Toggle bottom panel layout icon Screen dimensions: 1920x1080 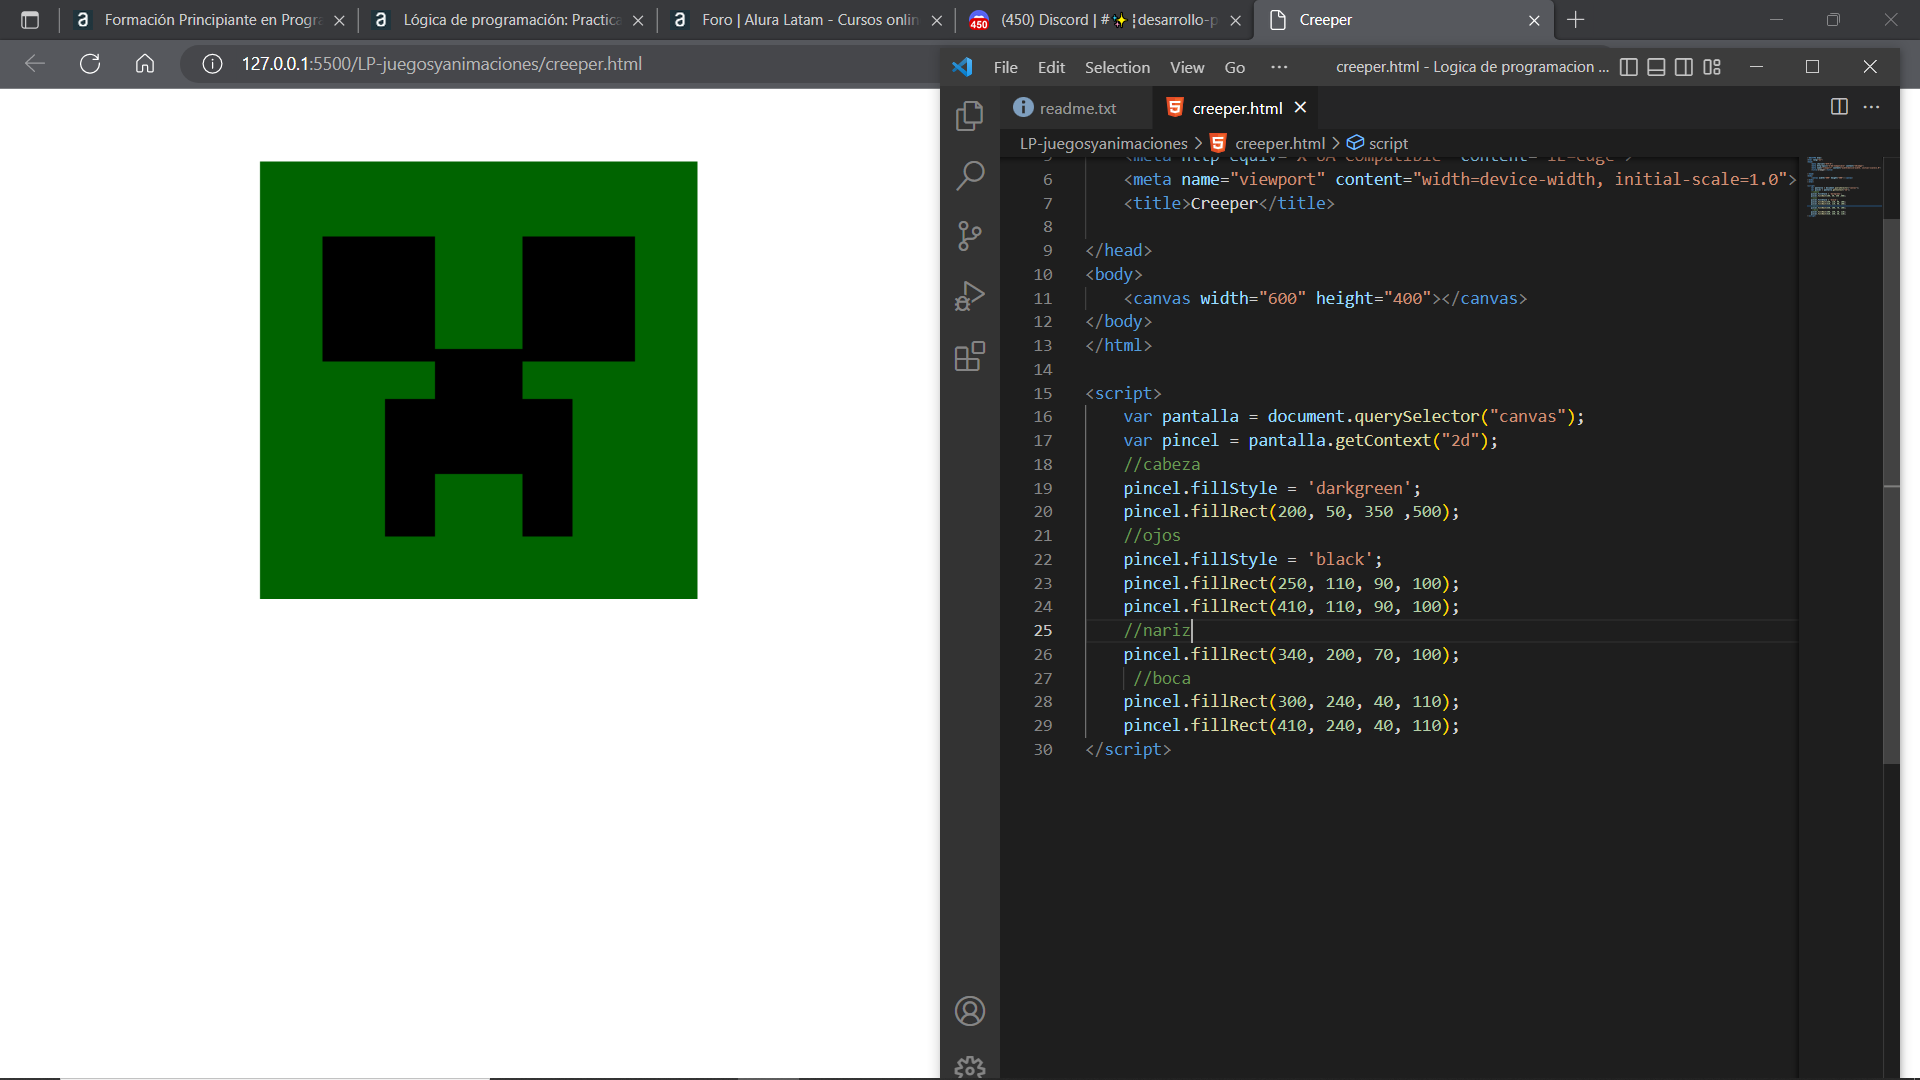1656,67
